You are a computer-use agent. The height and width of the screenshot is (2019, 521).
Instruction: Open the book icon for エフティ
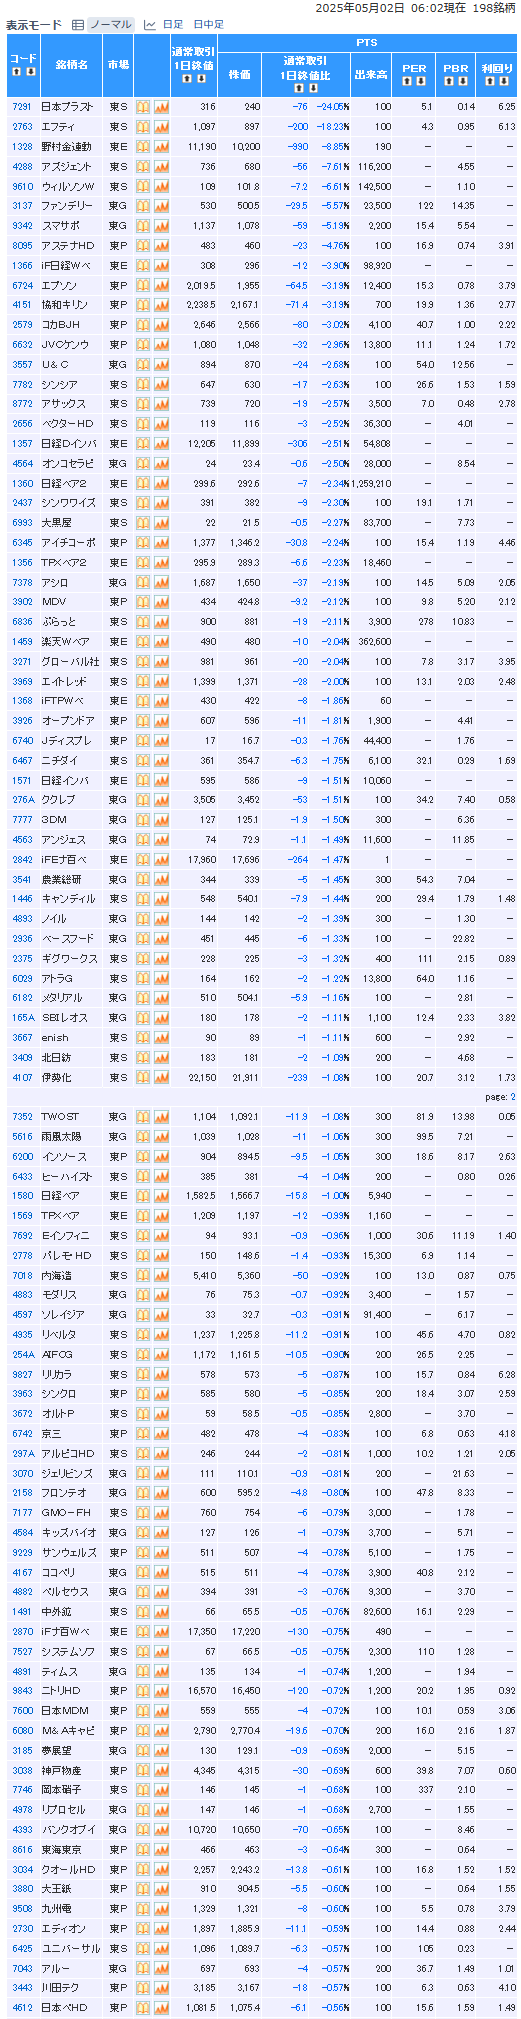coord(143,126)
